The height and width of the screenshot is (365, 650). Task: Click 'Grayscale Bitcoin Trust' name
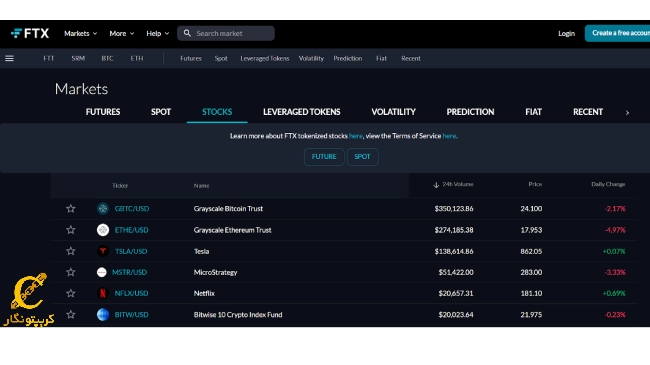pyautogui.click(x=228, y=209)
